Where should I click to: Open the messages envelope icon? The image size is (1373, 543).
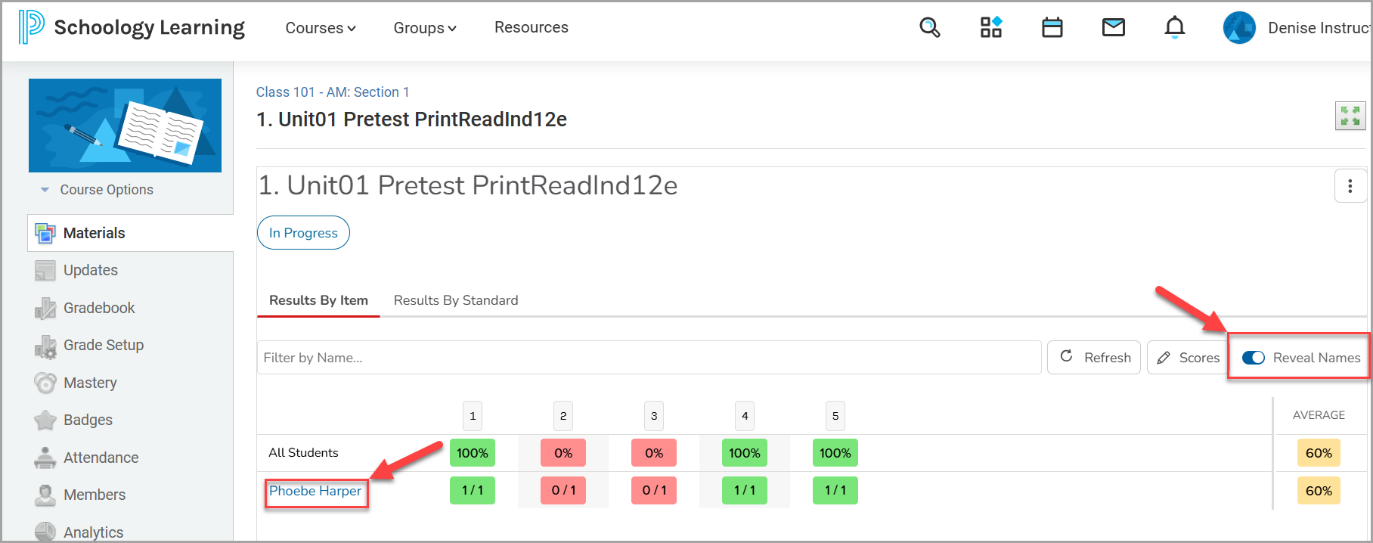1113,28
